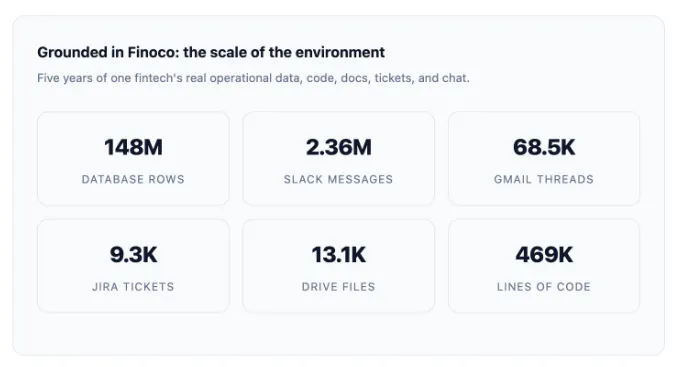The width and height of the screenshot is (685, 367).
Task: Click the subtitle about five years of fintech data
Action: coord(253,78)
